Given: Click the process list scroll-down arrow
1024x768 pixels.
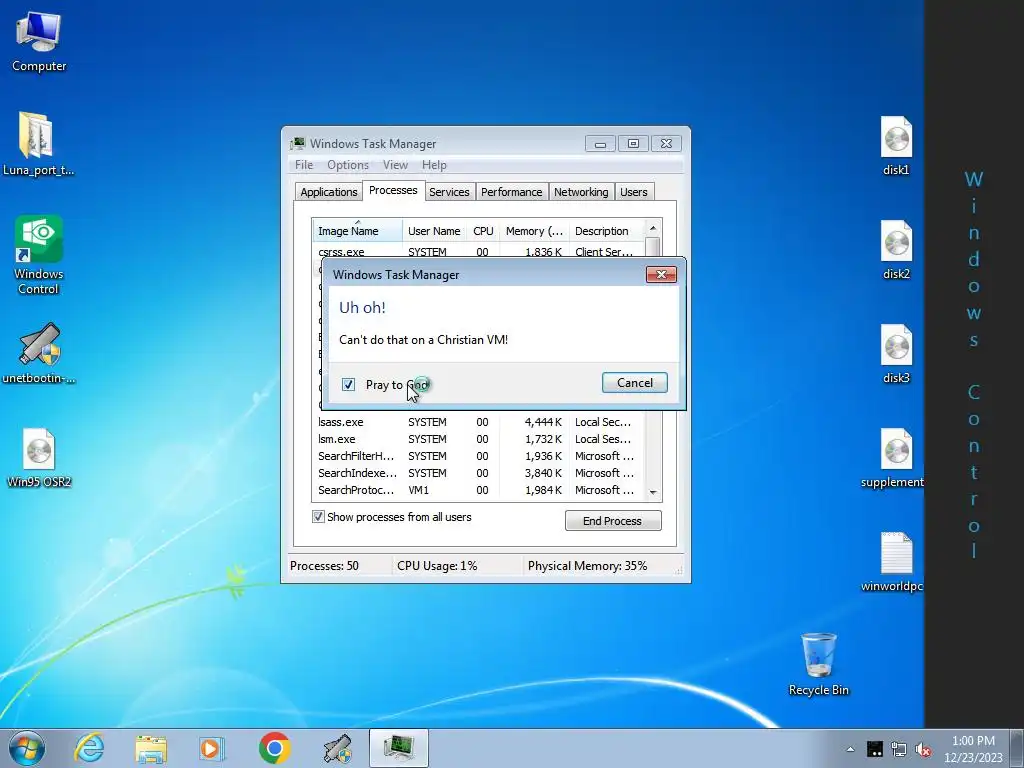Looking at the screenshot, I should [653, 492].
